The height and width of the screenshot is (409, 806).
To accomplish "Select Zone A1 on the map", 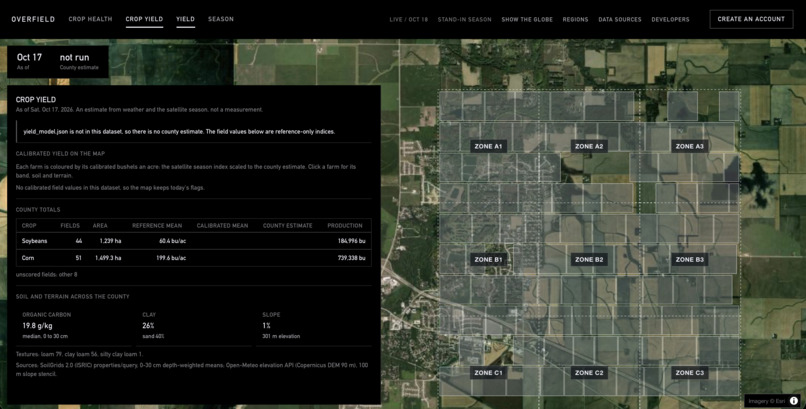I will [488, 146].
